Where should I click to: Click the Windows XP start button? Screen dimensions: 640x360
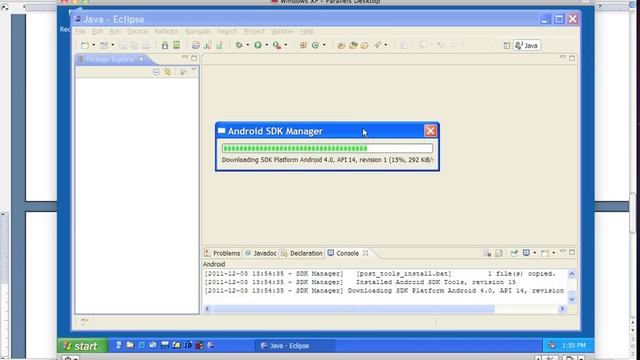tap(83, 346)
